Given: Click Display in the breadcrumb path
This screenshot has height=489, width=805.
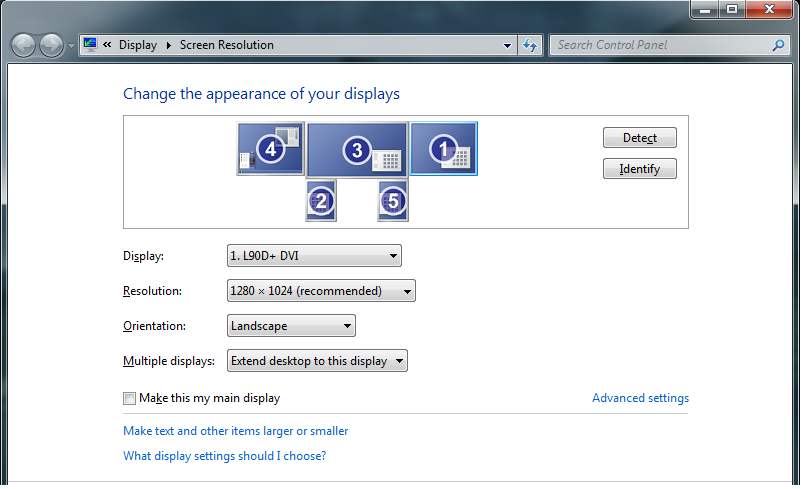Looking at the screenshot, I should click(x=138, y=45).
